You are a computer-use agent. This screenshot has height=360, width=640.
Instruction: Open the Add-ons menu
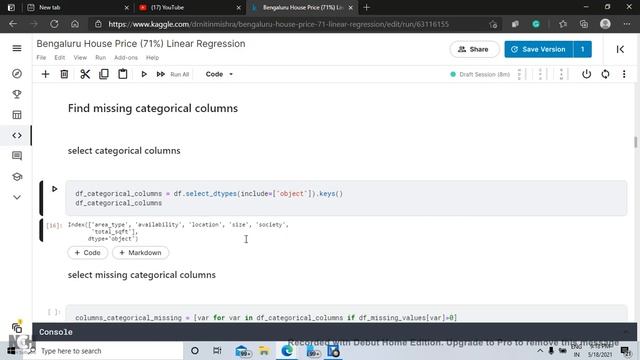click(x=126, y=58)
